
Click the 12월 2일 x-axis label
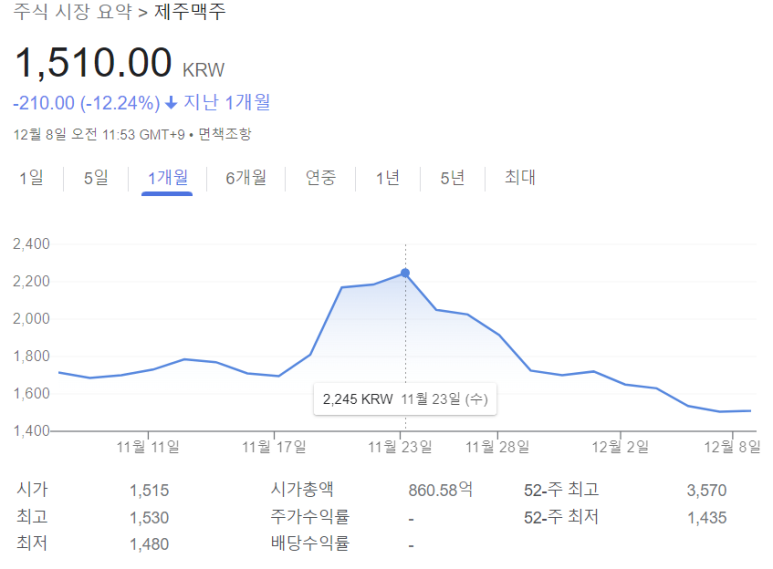(620, 447)
